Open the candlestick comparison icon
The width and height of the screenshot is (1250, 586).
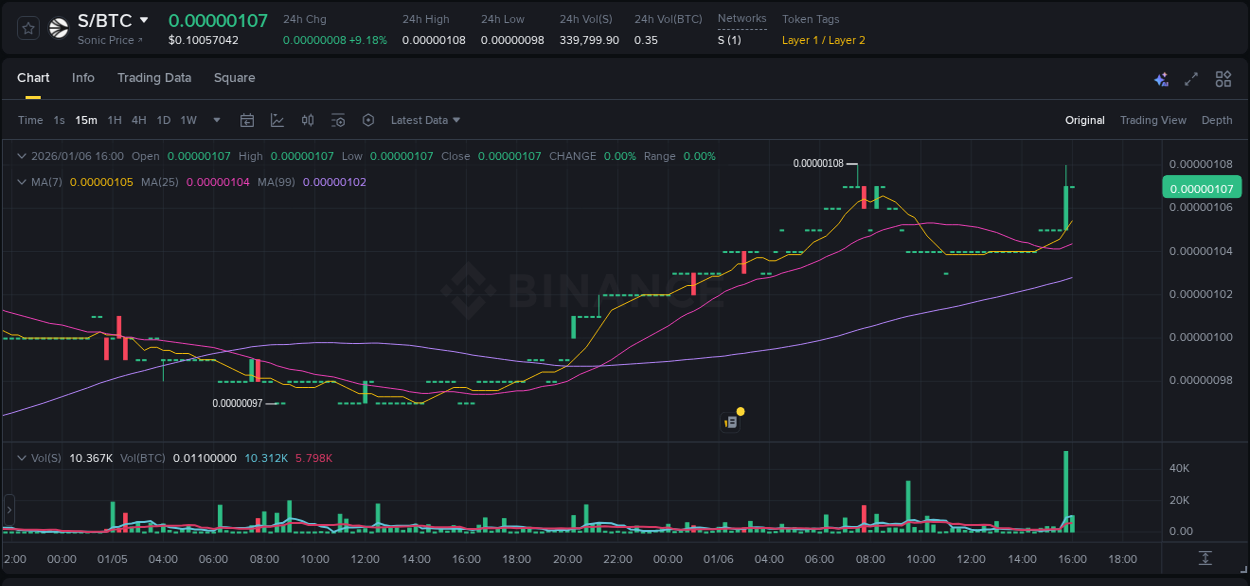pyautogui.click(x=307, y=119)
